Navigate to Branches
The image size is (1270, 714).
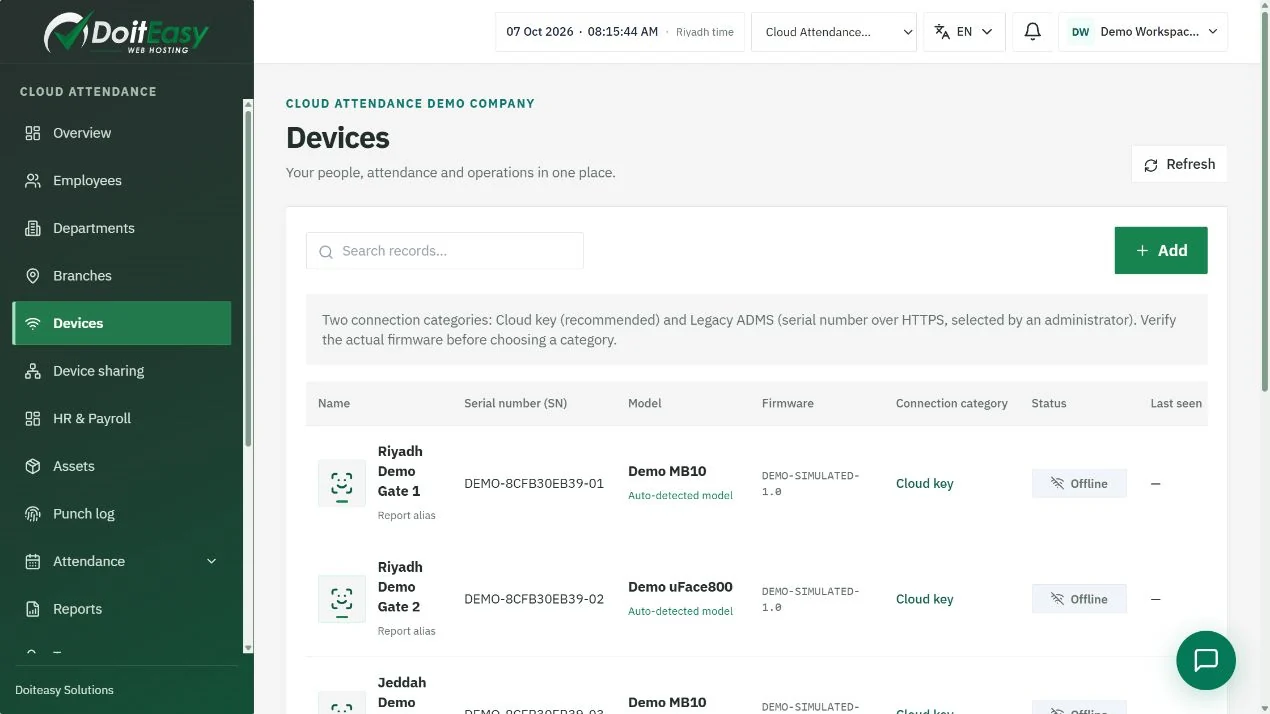point(122,276)
